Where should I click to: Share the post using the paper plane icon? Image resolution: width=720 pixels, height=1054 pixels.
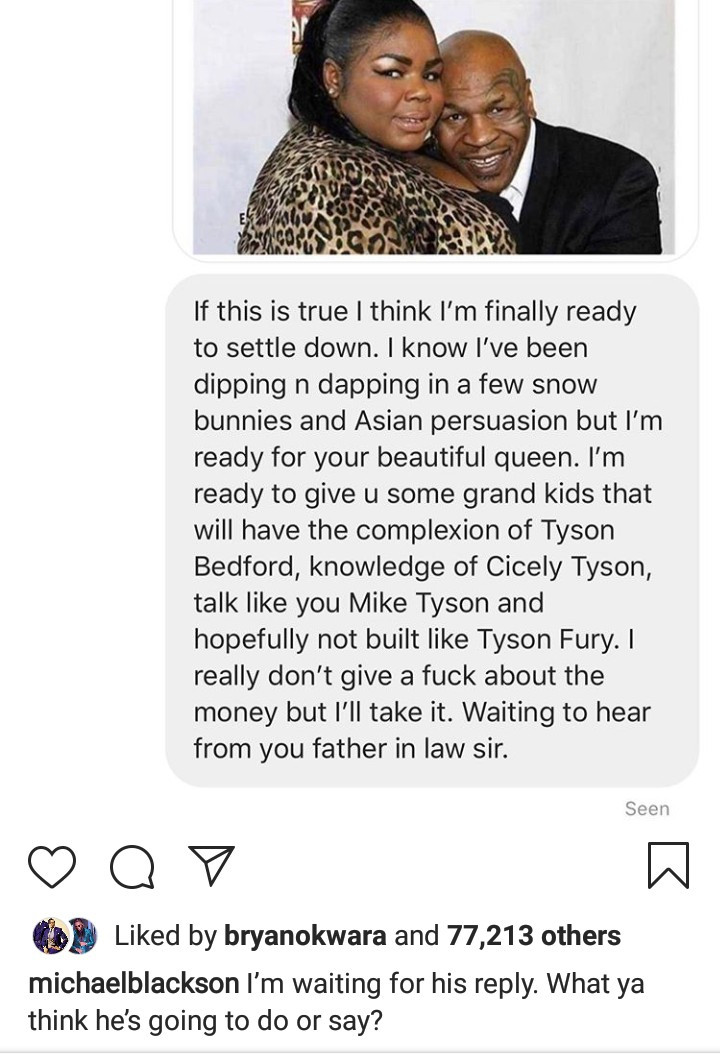(212, 864)
